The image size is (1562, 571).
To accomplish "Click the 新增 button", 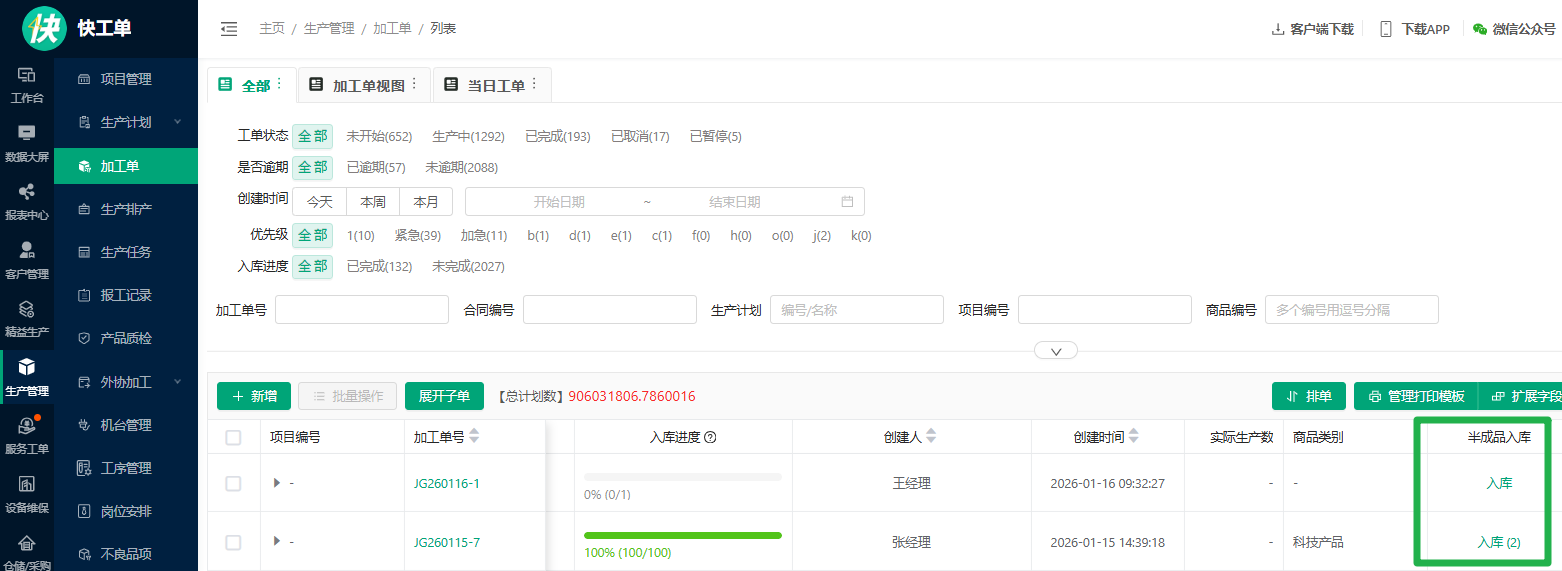I will coord(254,396).
